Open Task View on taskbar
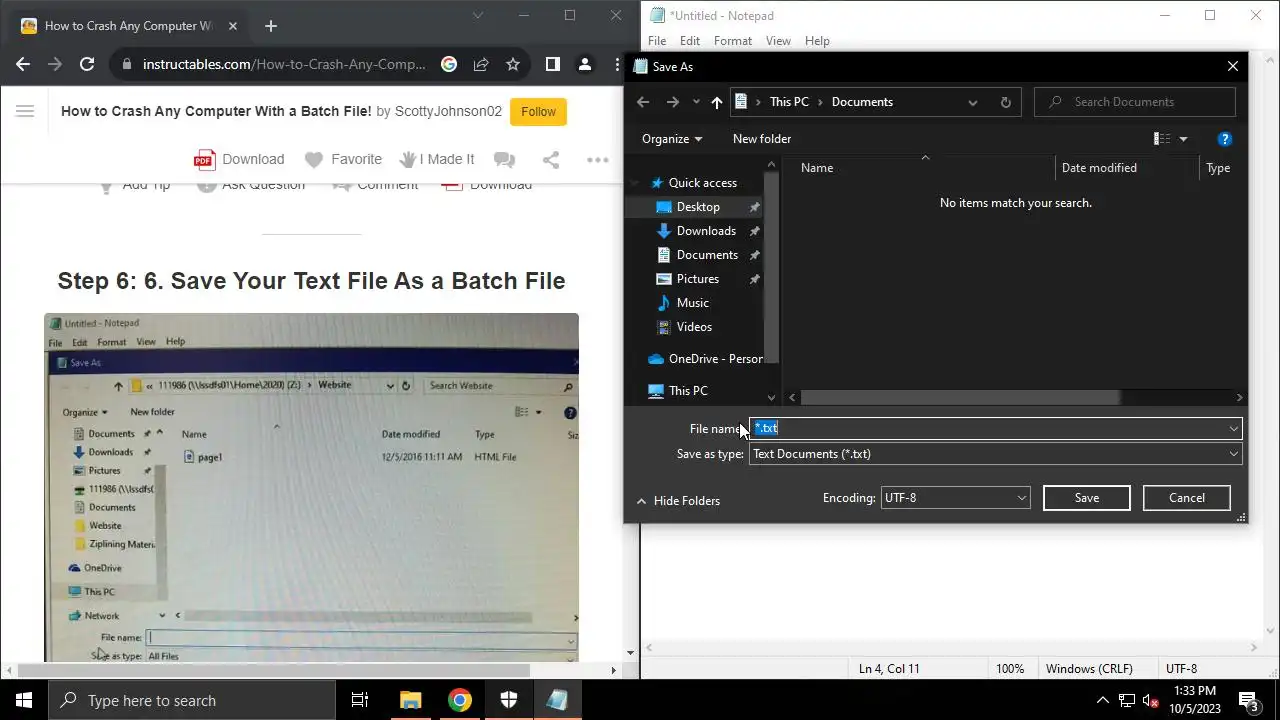1280x720 pixels. pyautogui.click(x=360, y=700)
